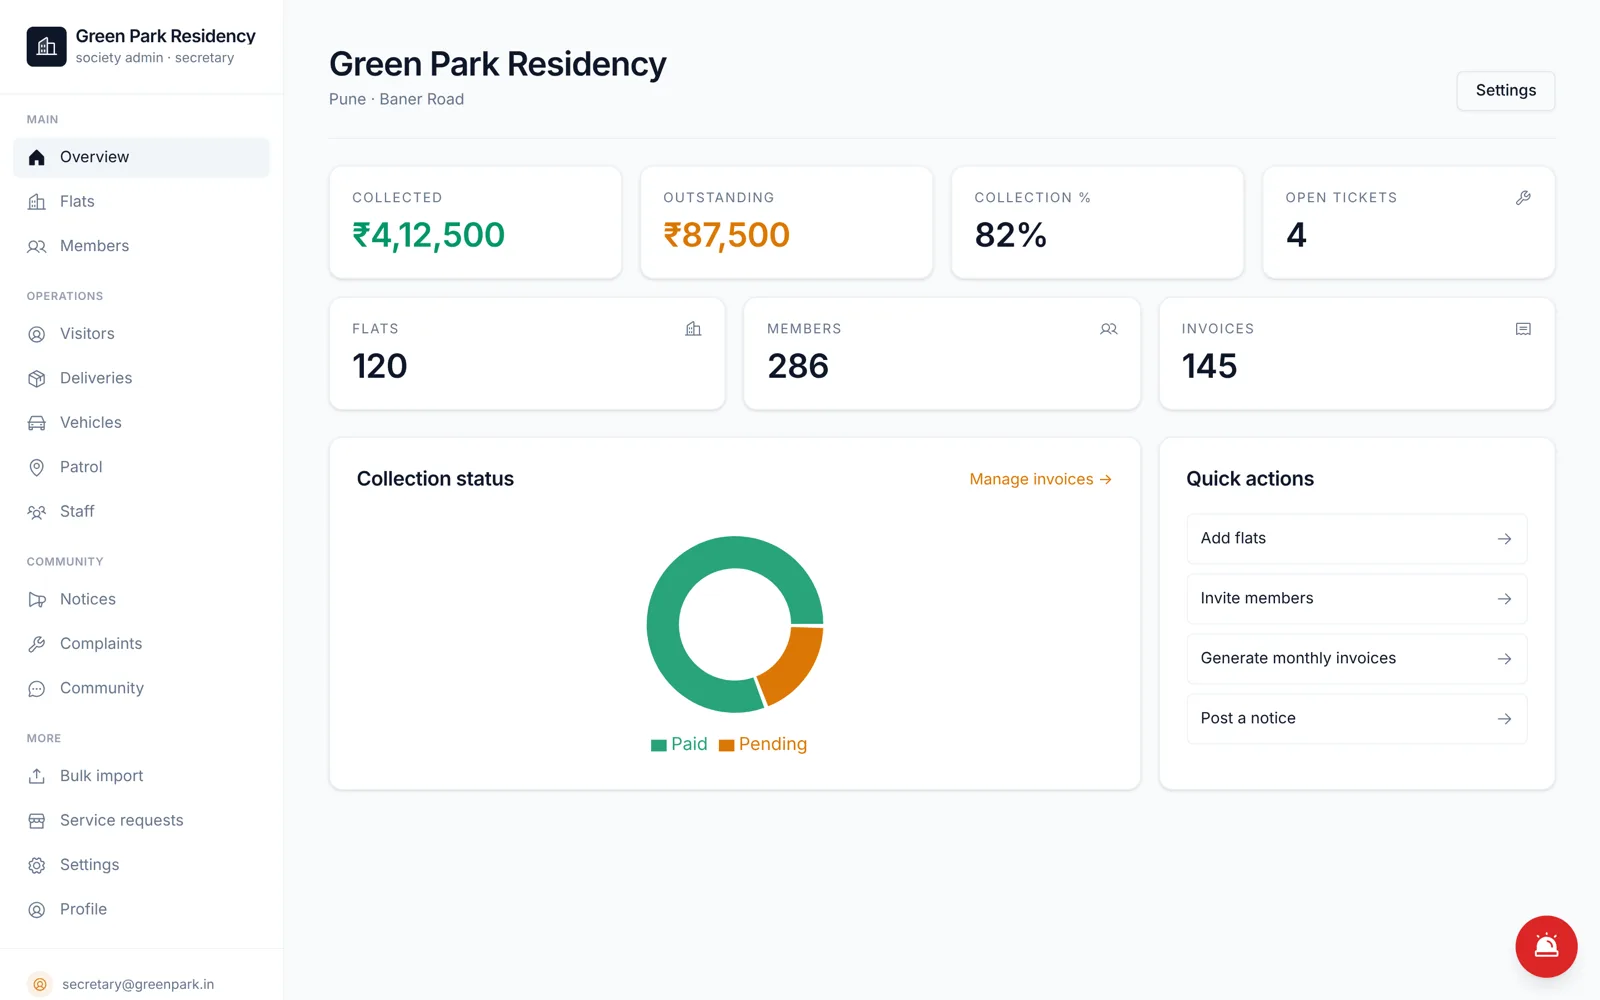Open the Bulk import page
Image resolution: width=1600 pixels, height=1000 pixels.
pos(141,776)
